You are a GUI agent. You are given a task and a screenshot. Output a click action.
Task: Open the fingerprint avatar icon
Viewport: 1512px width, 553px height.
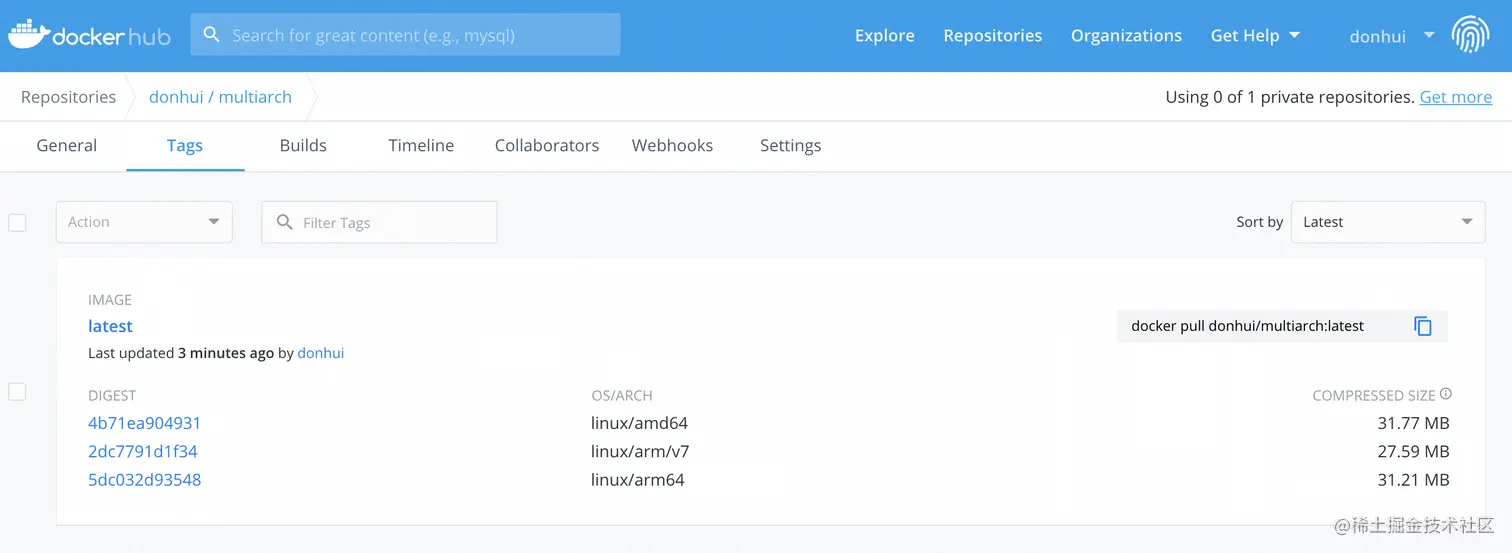pos(1470,35)
